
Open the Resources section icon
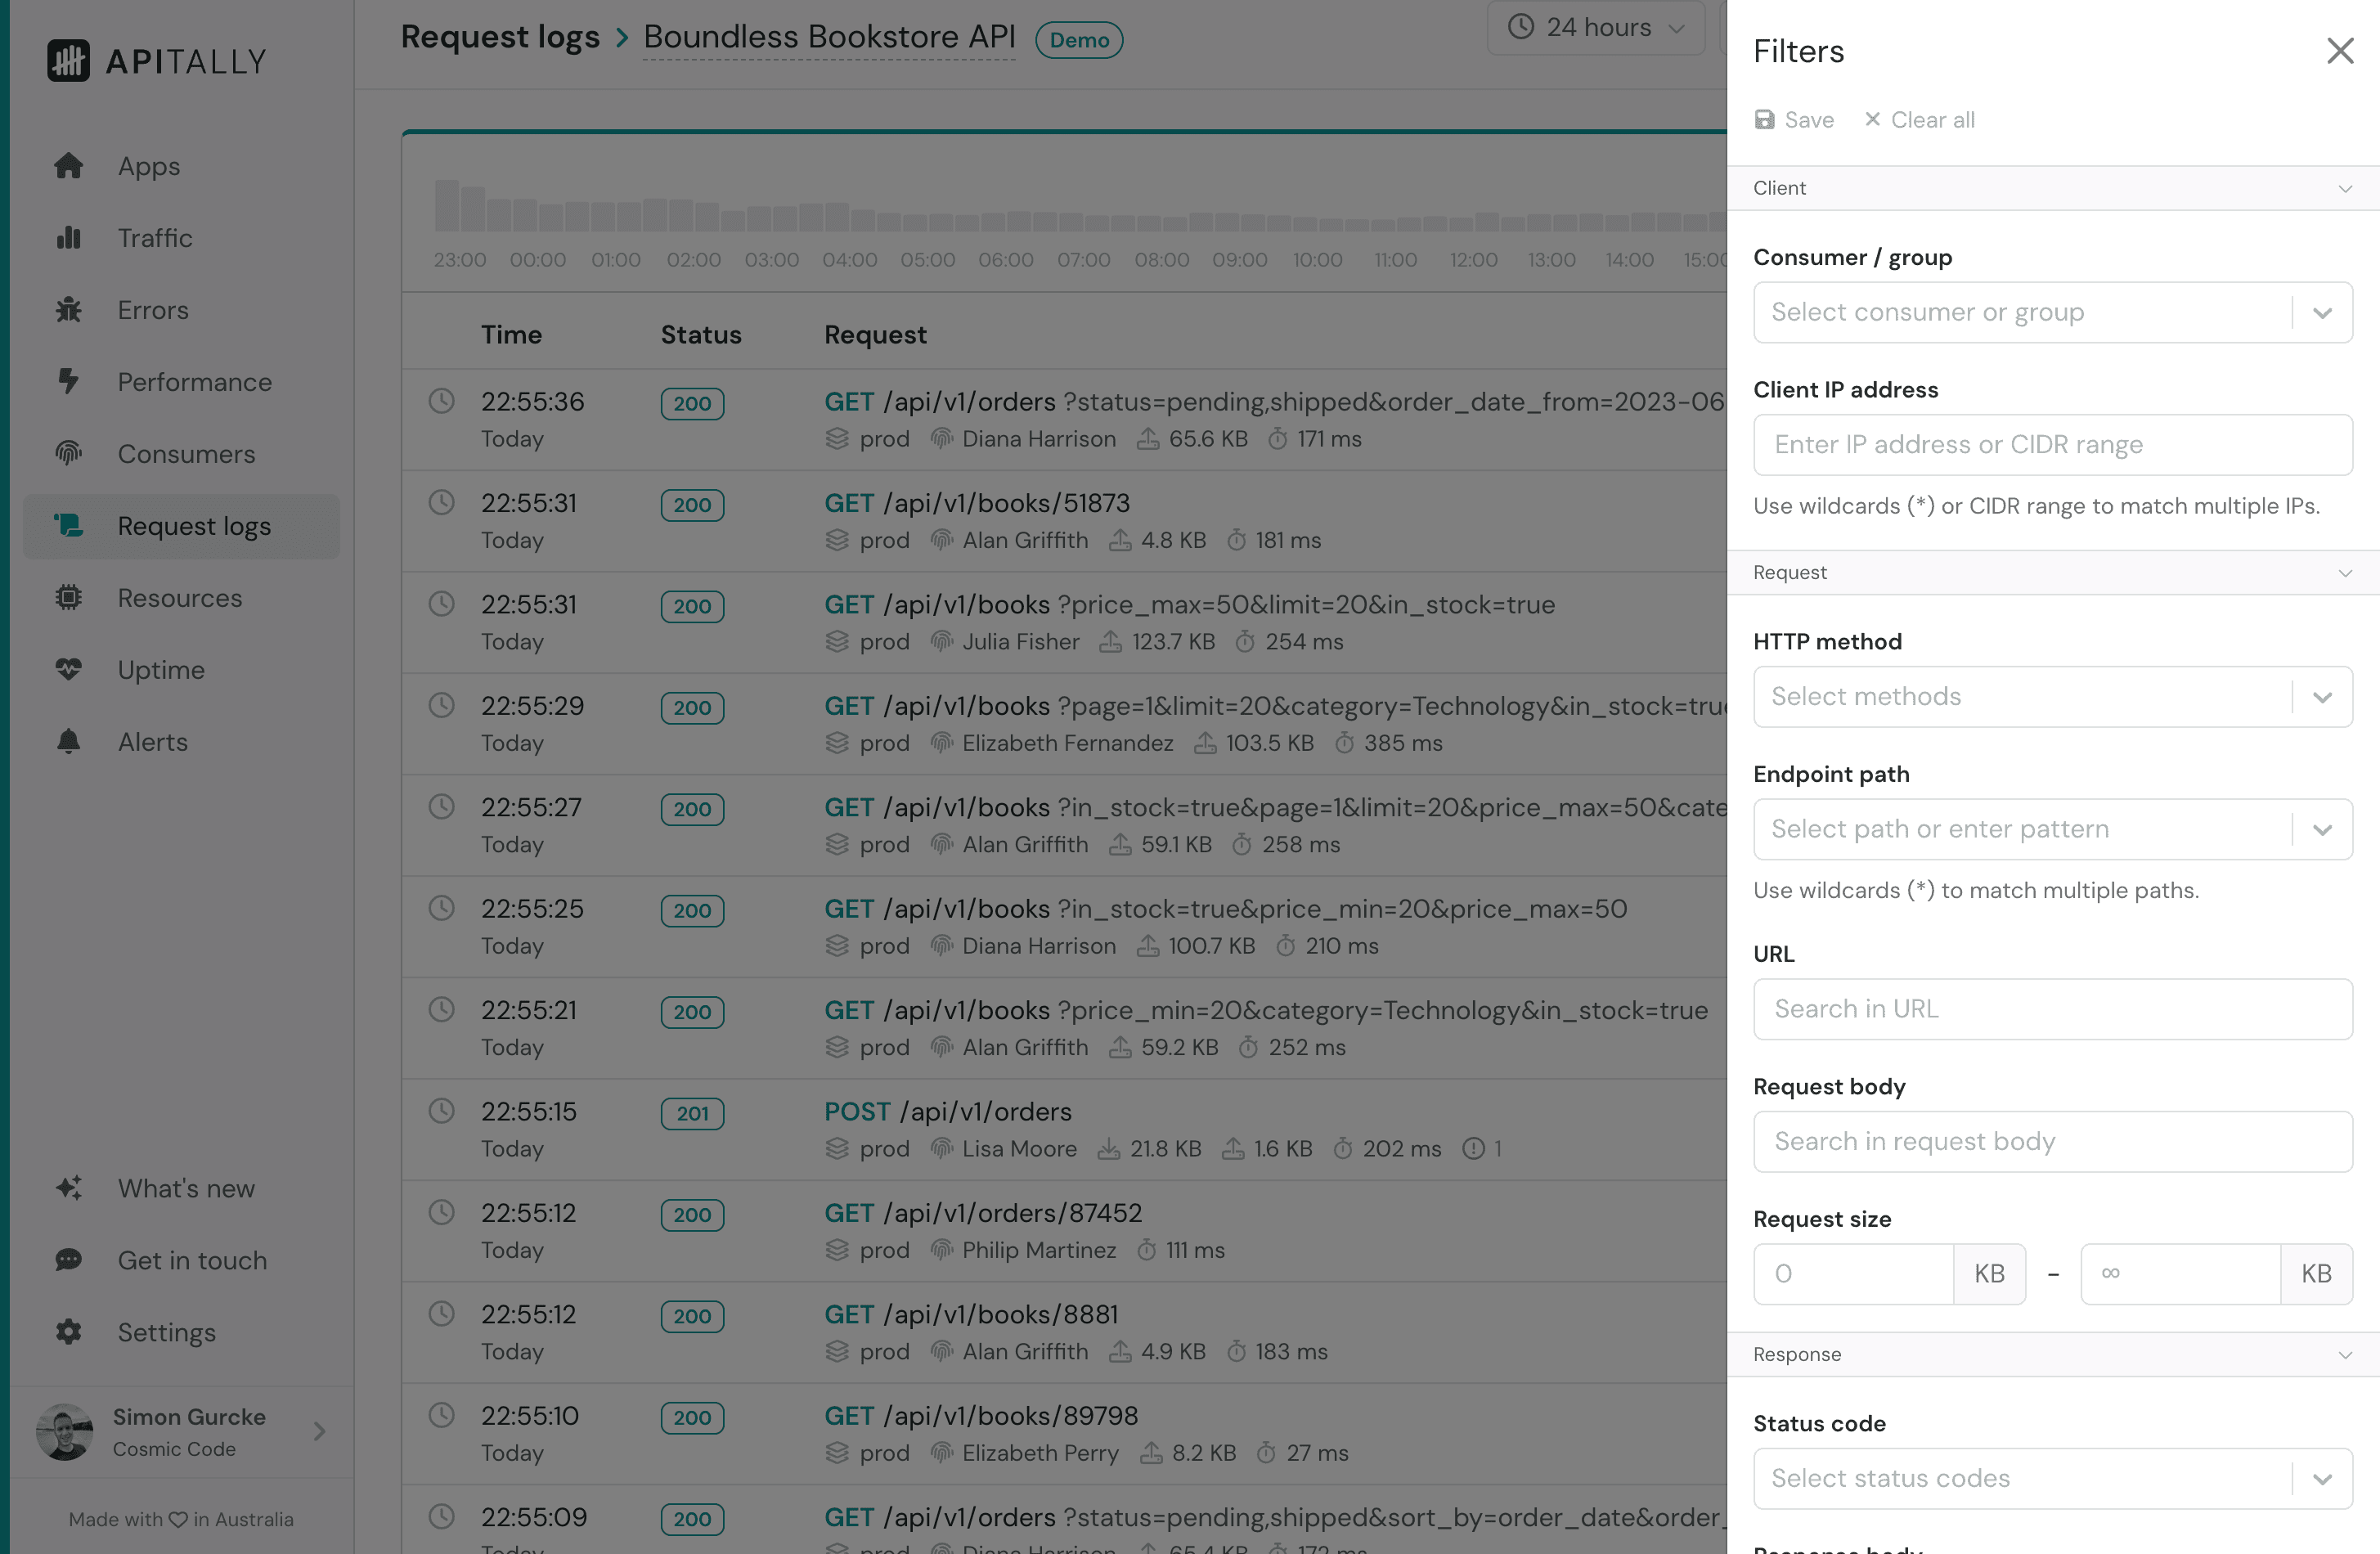coord(68,598)
